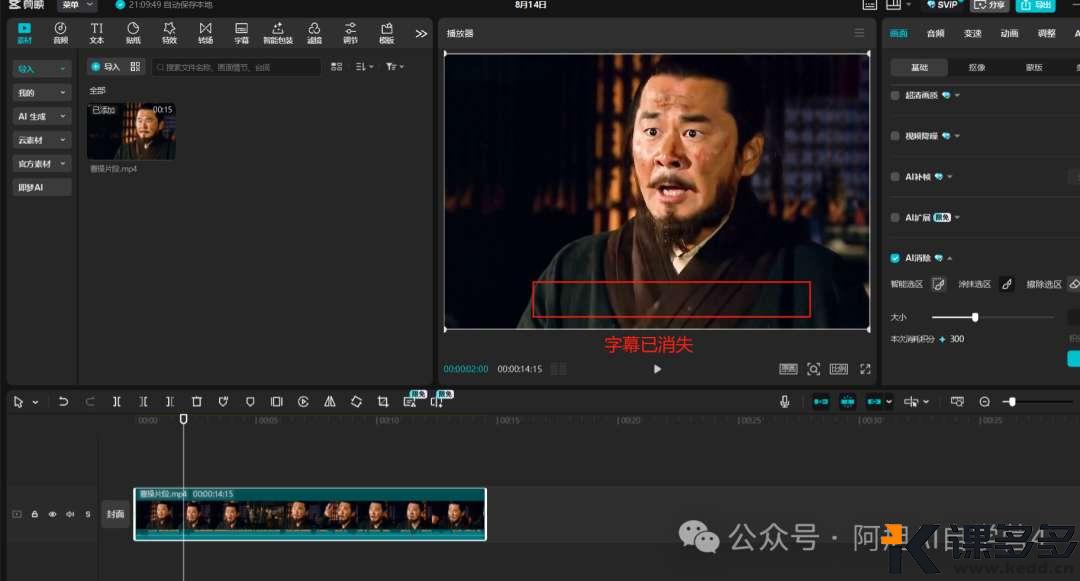
Task: Select the imported mp4 clip thumbnail
Action: tap(131, 131)
